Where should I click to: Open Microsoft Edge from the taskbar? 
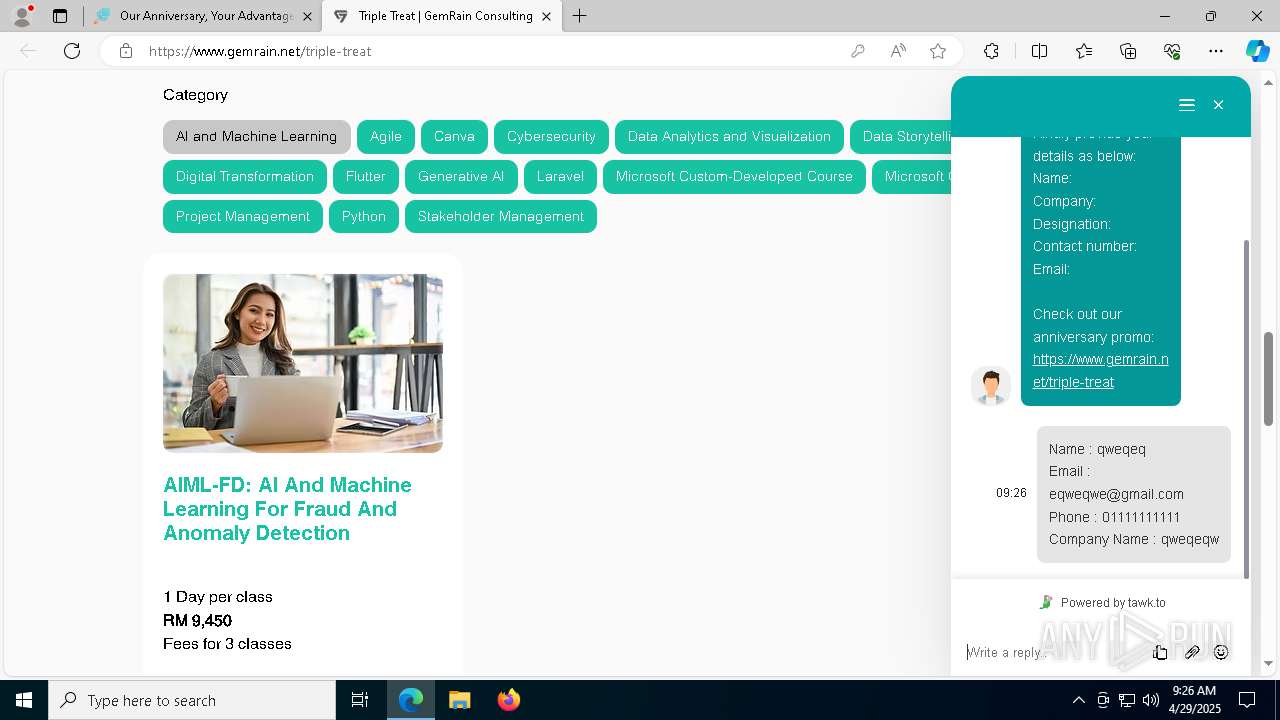411,700
